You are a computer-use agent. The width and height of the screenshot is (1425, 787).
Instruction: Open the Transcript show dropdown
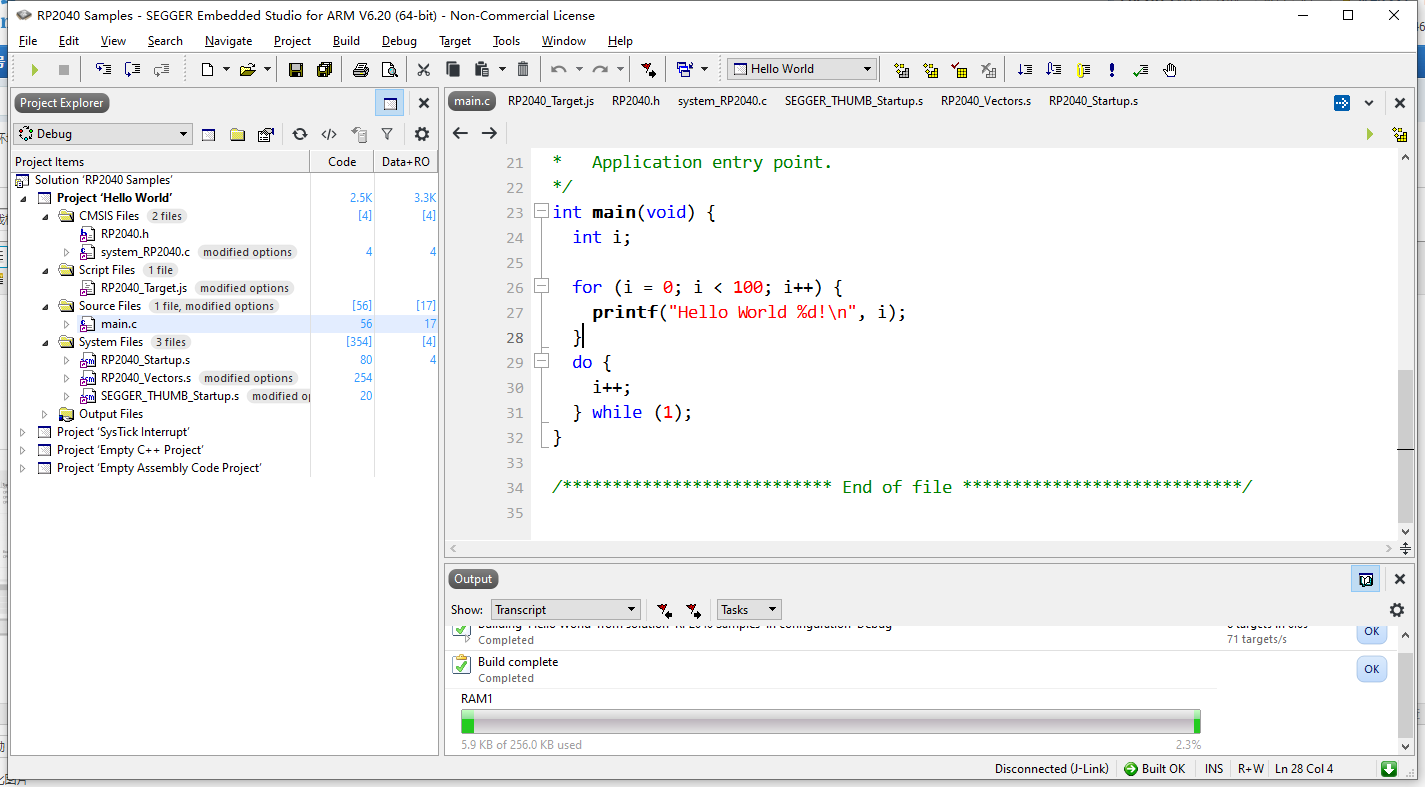[565, 610]
